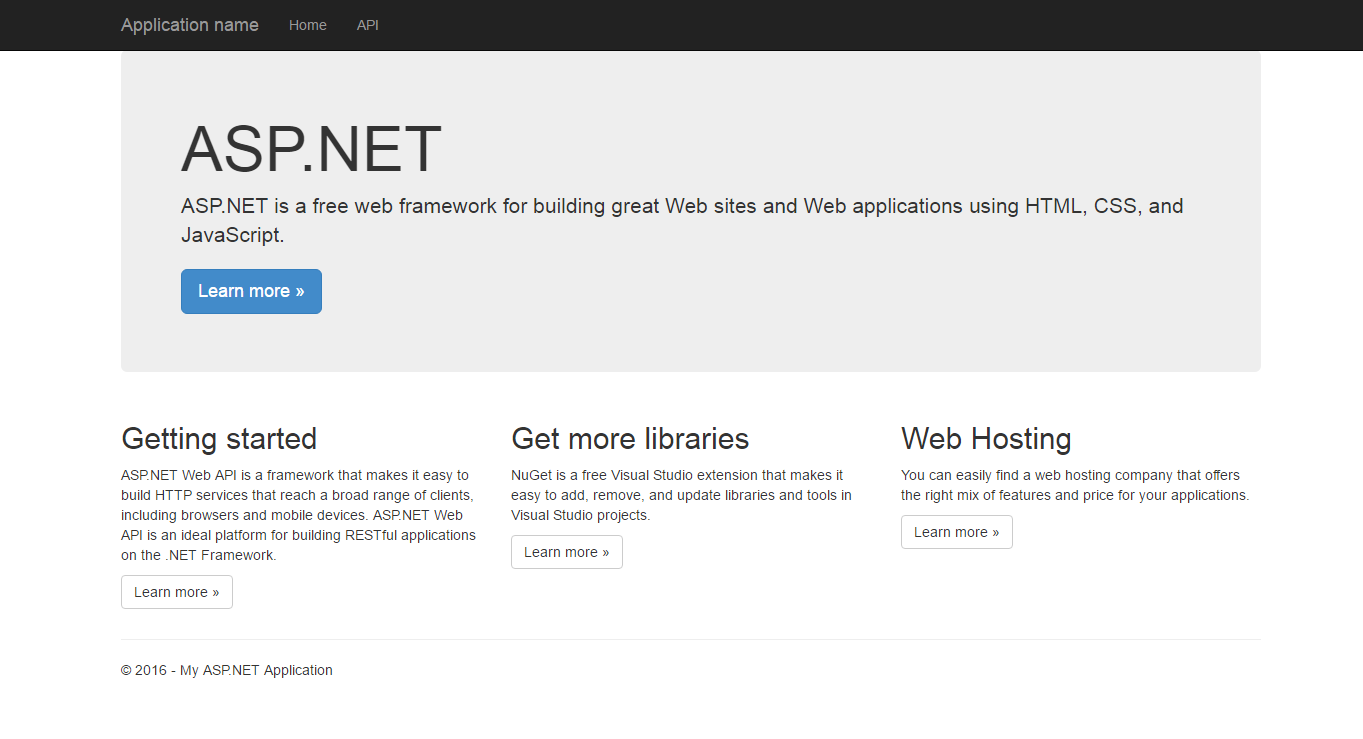1363x739 pixels.
Task: Click the Web Hosting heading
Action: 986,438
